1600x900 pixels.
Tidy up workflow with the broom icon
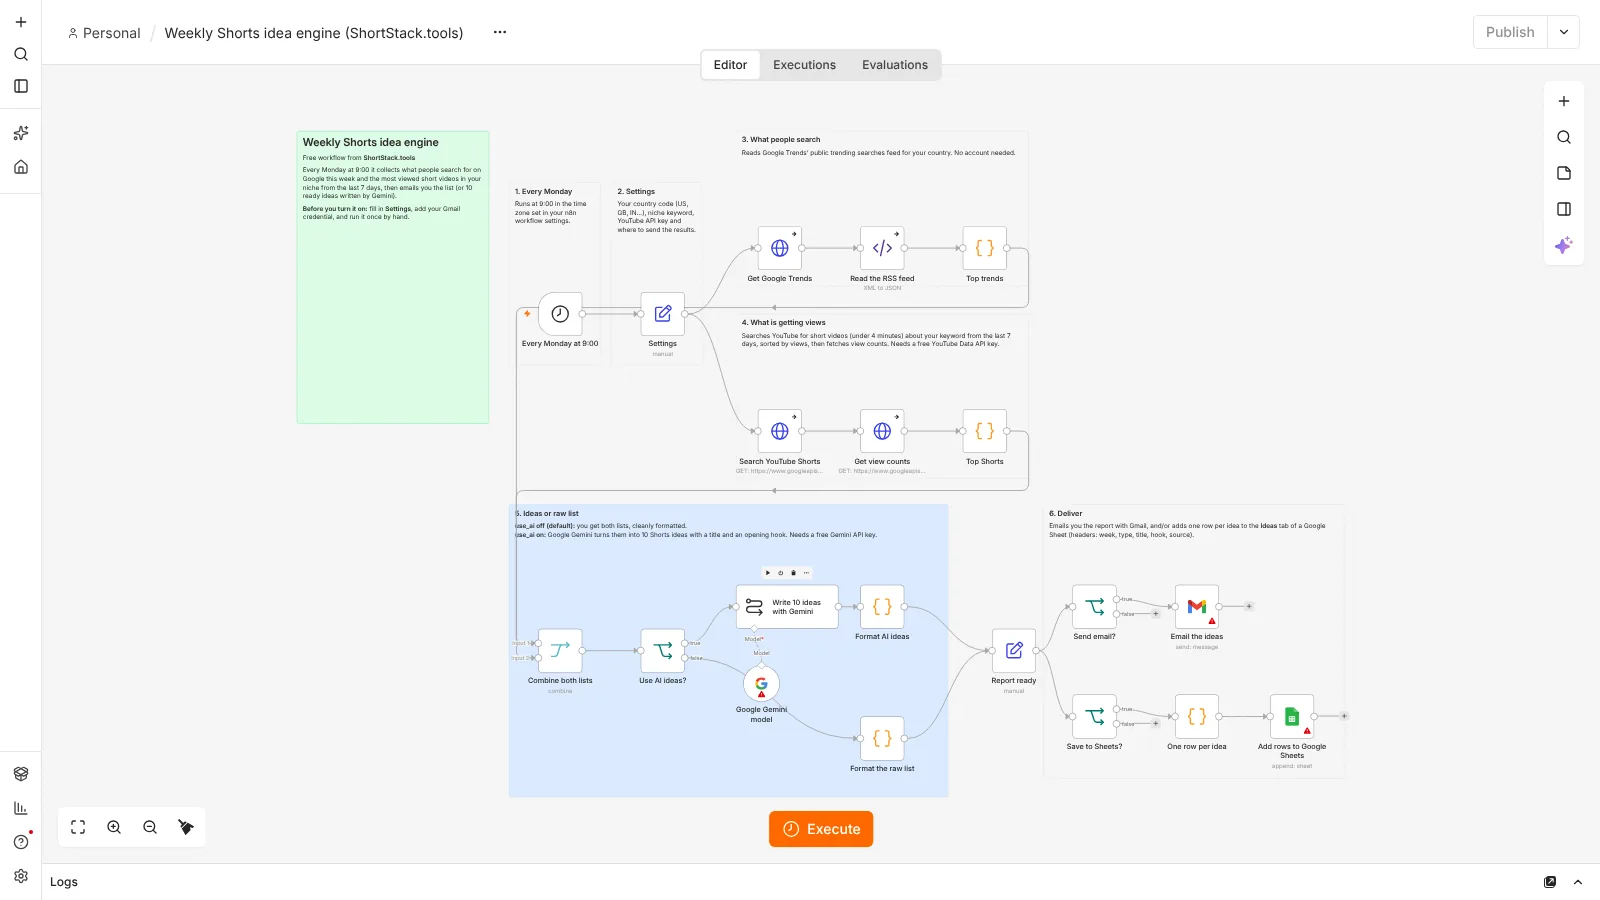pos(186,827)
